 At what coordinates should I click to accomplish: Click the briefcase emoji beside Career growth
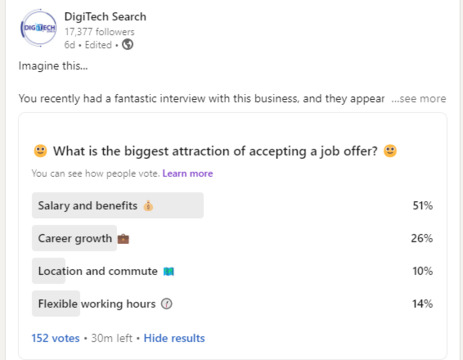tap(123, 239)
